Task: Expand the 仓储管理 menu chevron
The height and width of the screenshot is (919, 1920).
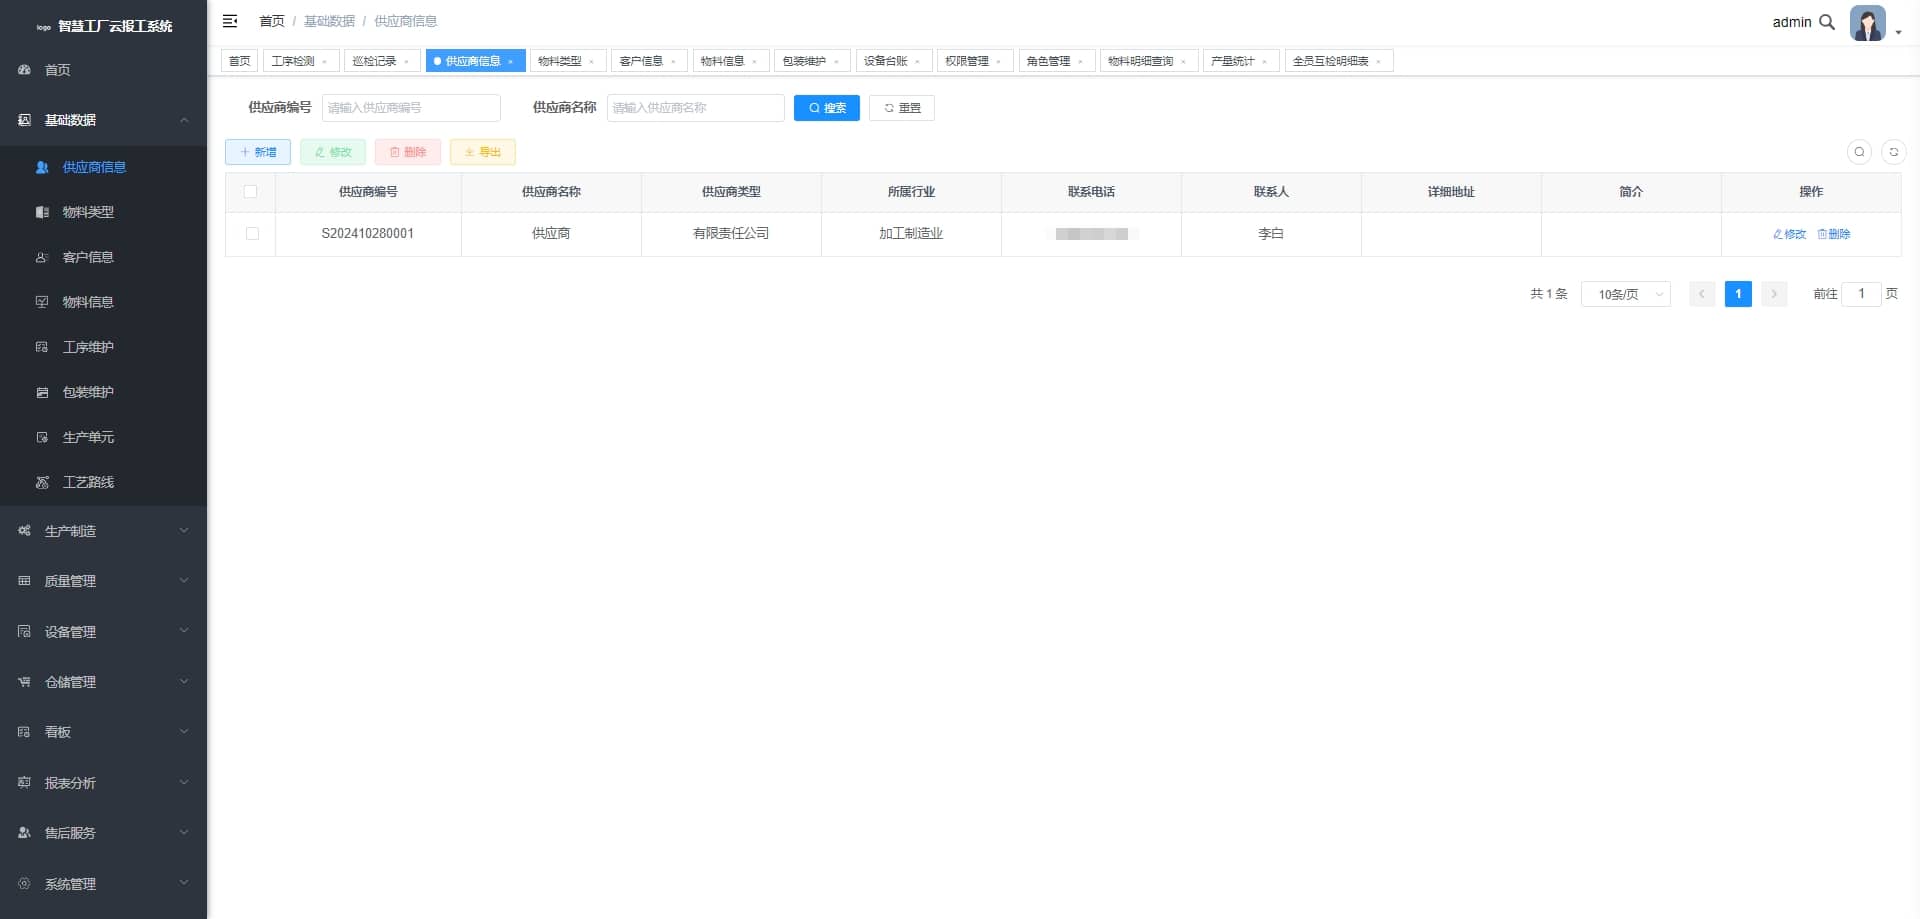Action: tap(184, 682)
